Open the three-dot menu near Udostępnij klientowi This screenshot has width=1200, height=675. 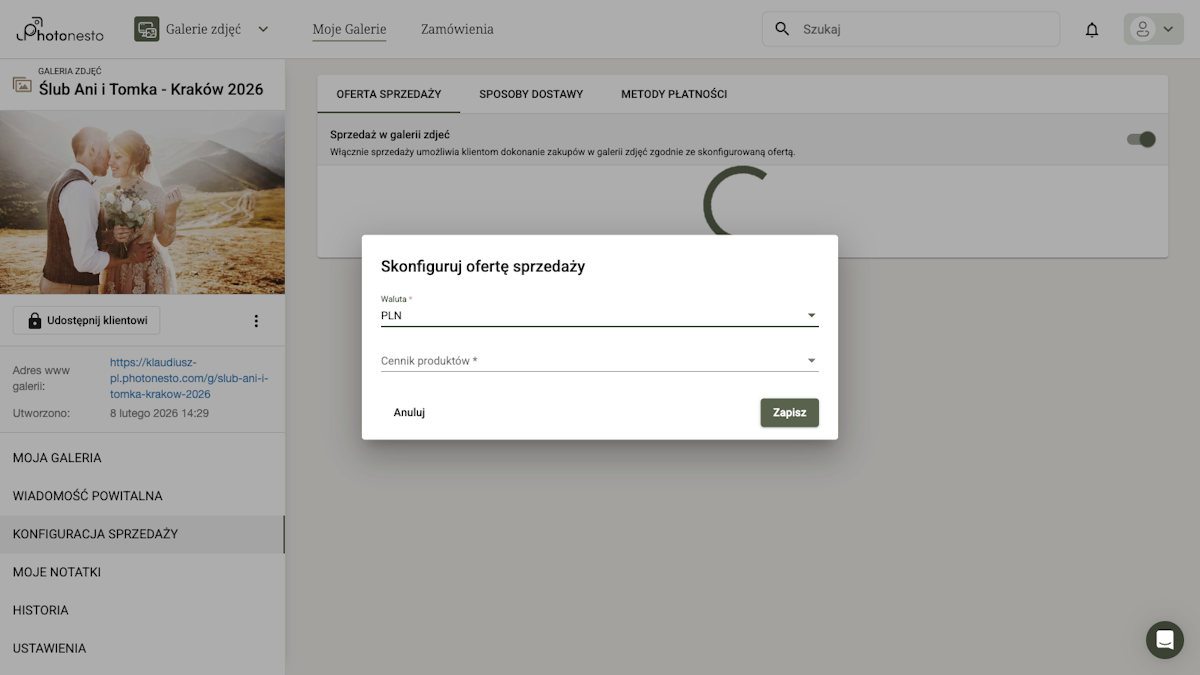pyautogui.click(x=256, y=320)
